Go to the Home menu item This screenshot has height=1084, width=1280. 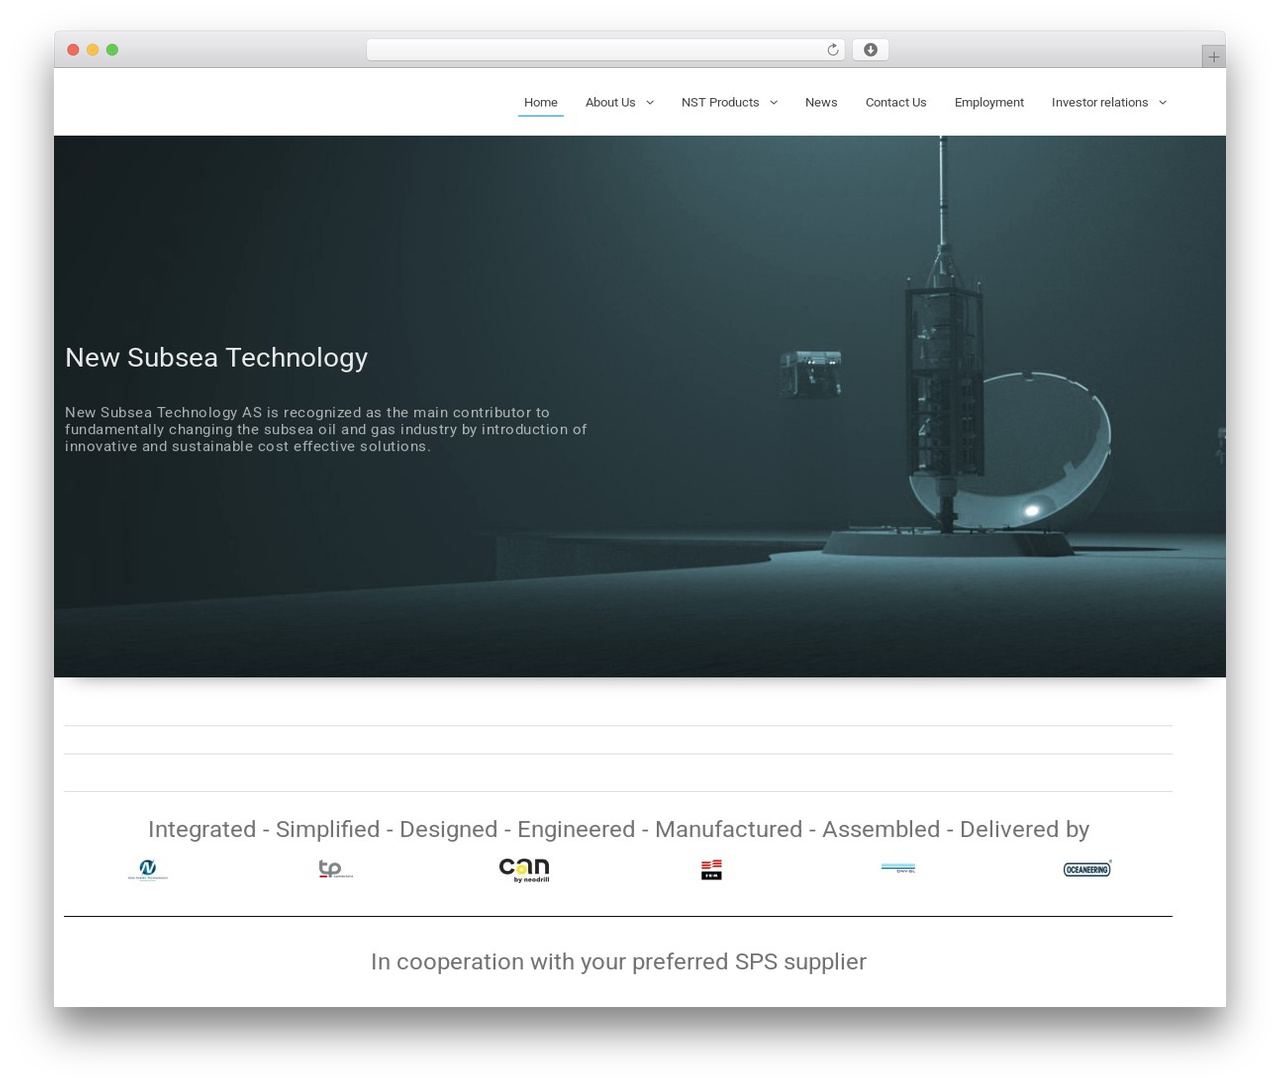[541, 102]
